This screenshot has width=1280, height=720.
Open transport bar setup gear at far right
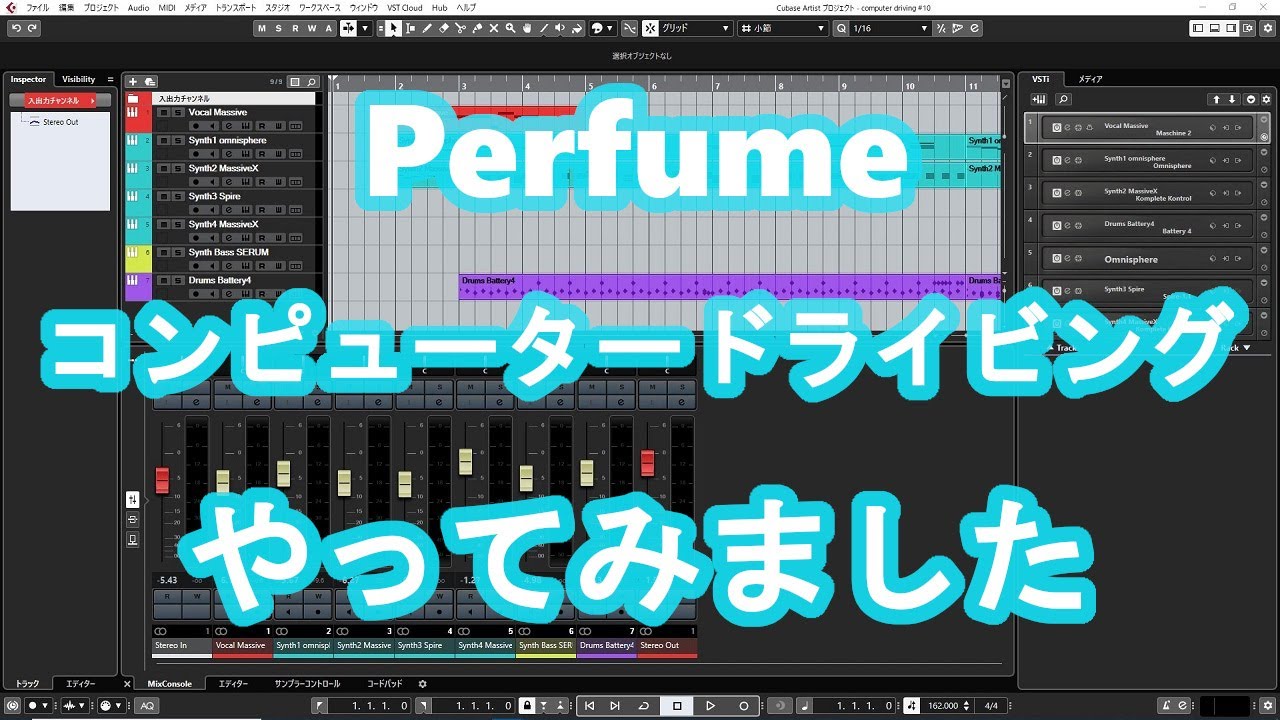pyautogui.click(x=1269, y=705)
